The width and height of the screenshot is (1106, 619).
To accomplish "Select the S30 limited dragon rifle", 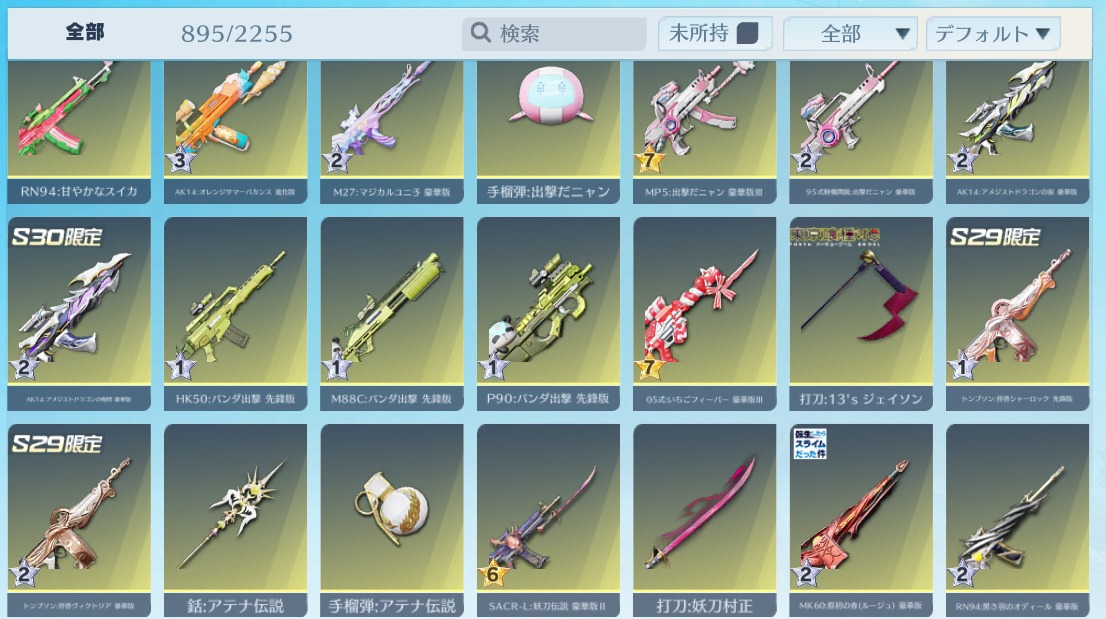I will tap(79, 314).
